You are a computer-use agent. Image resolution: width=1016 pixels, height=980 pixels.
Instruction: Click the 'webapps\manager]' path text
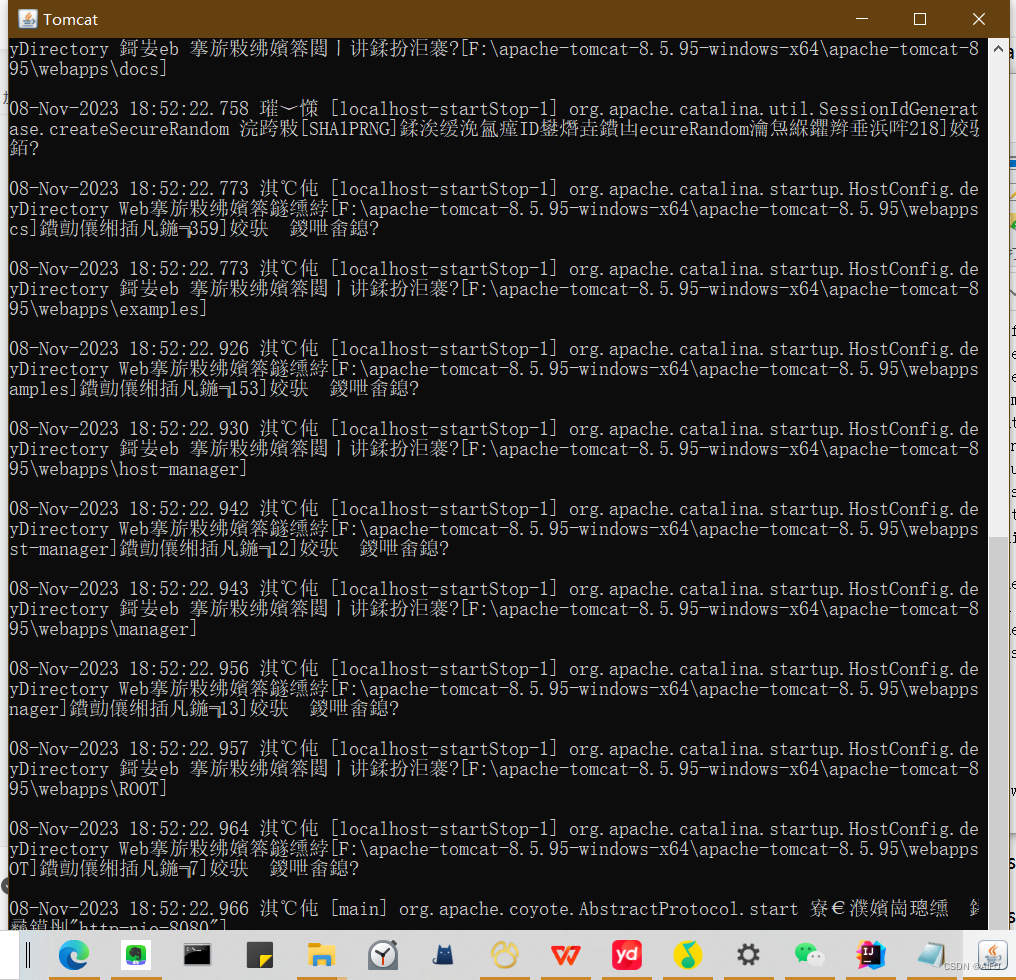117,629
